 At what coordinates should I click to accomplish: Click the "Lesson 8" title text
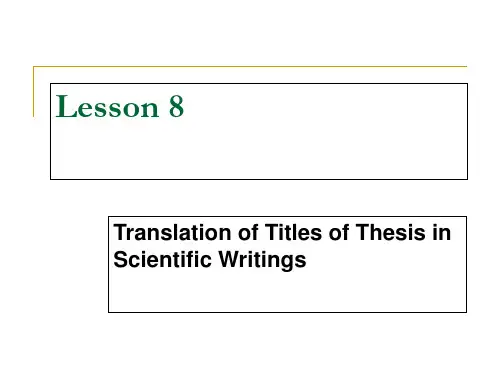click(120, 107)
